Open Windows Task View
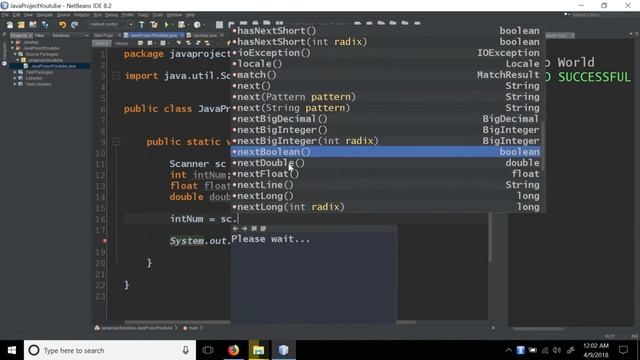 tap(208, 350)
